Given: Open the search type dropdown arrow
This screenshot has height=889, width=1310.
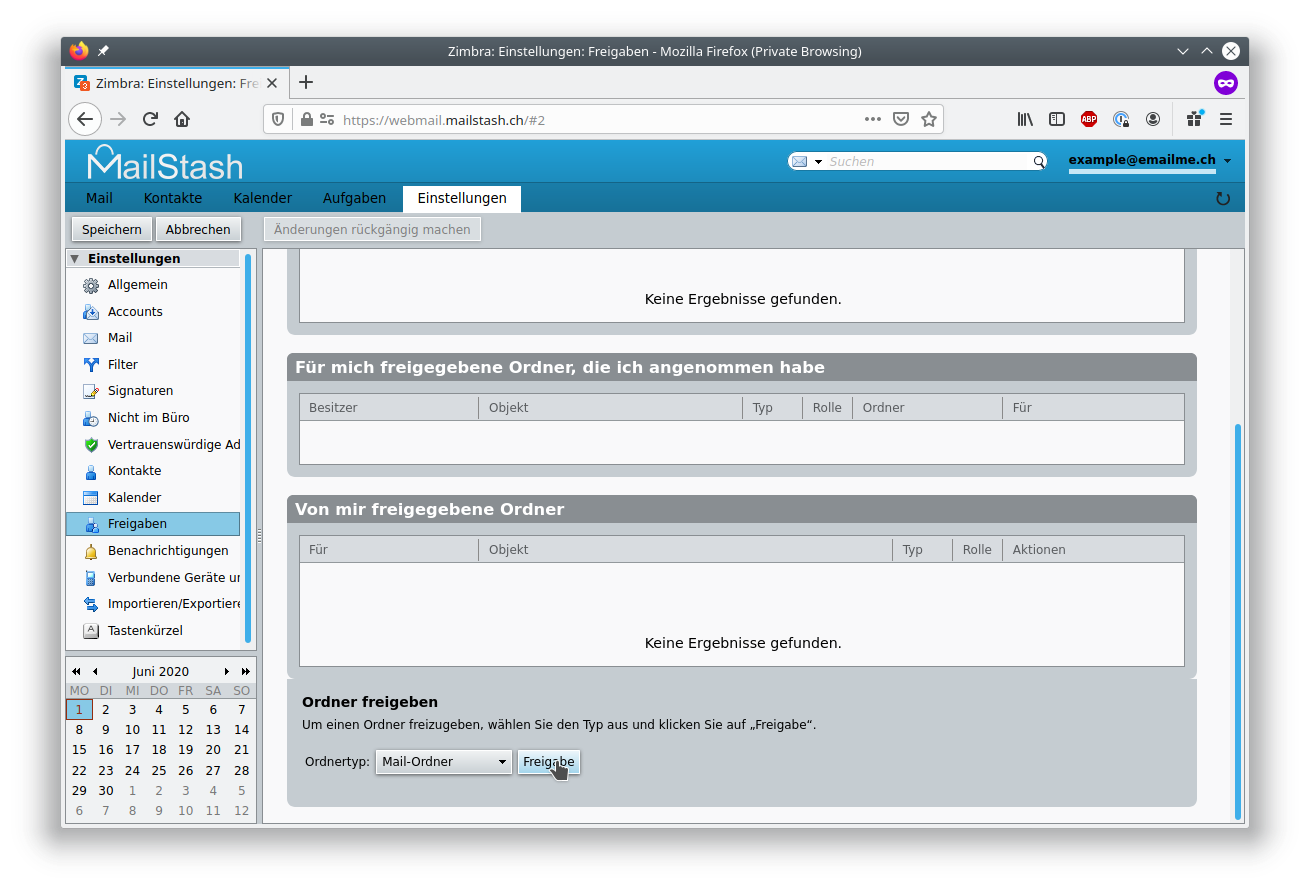Looking at the screenshot, I should click(818, 162).
